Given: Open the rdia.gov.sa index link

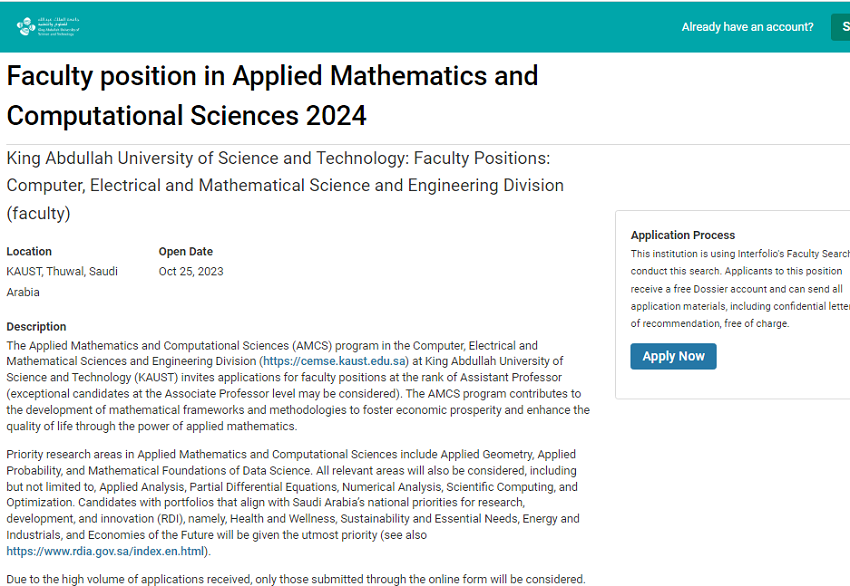Looking at the screenshot, I should click(x=105, y=551).
